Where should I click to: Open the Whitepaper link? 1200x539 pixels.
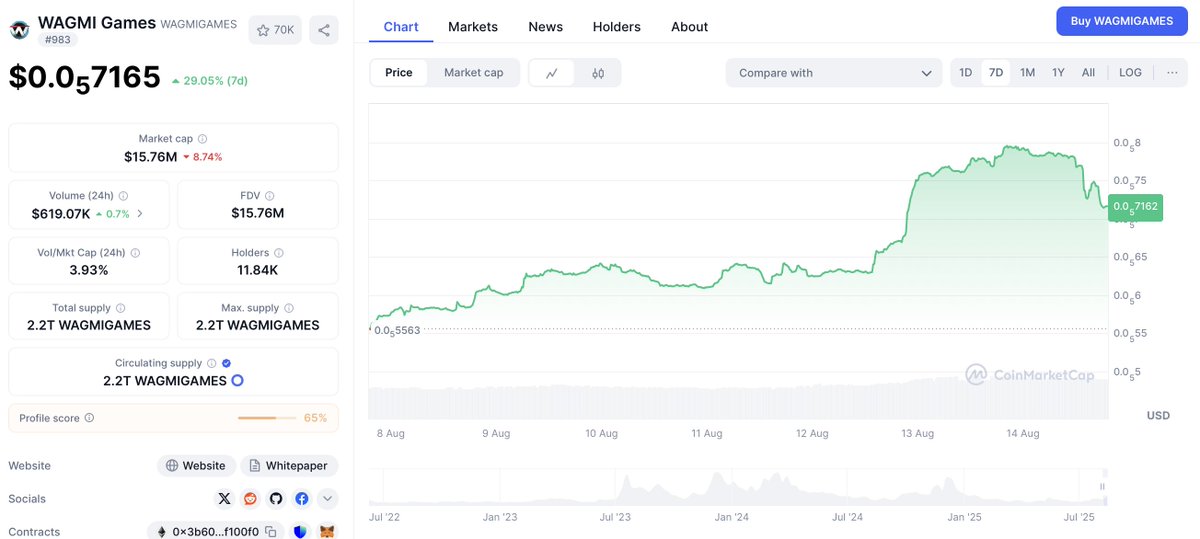point(289,466)
